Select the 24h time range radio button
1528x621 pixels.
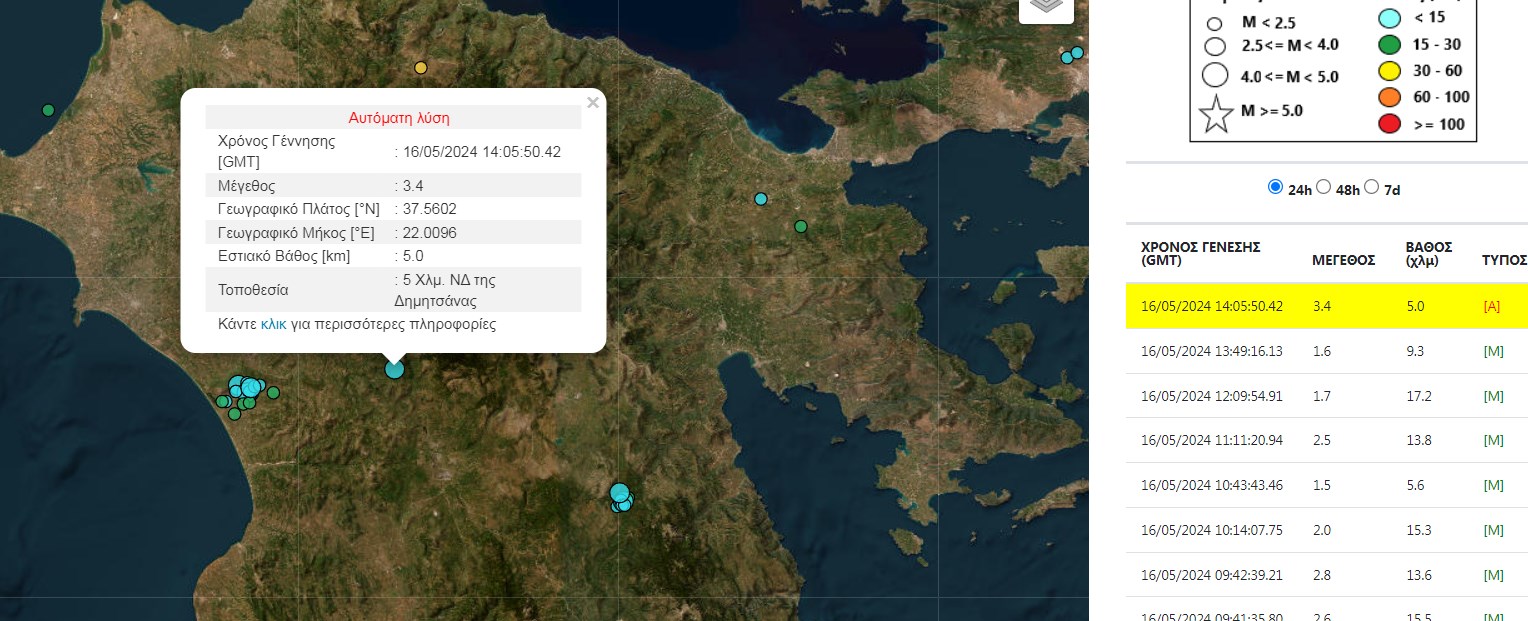tap(1274, 187)
